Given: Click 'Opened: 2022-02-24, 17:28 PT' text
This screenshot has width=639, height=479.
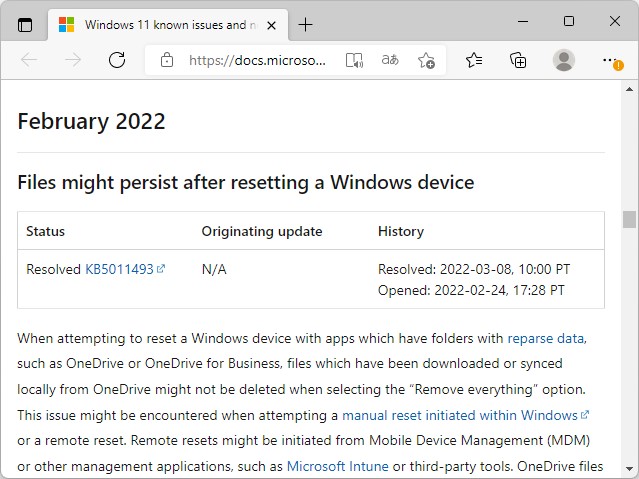Looking at the screenshot, I should pos(471,290).
